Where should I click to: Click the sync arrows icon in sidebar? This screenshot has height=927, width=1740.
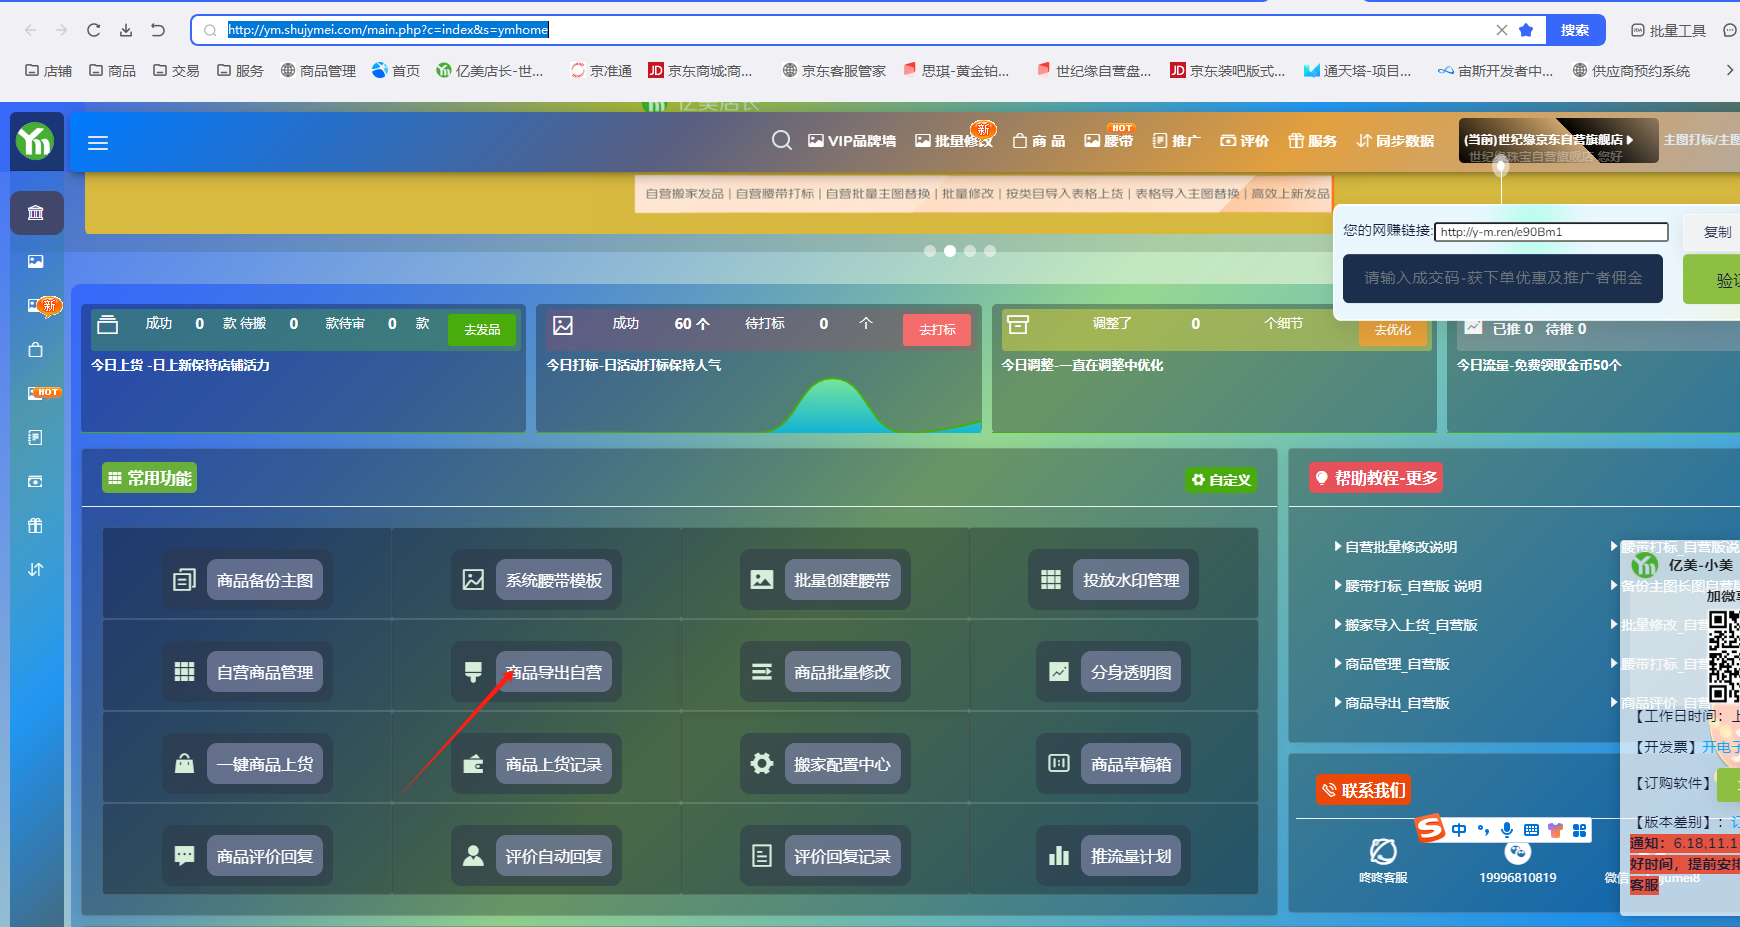(36, 569)
